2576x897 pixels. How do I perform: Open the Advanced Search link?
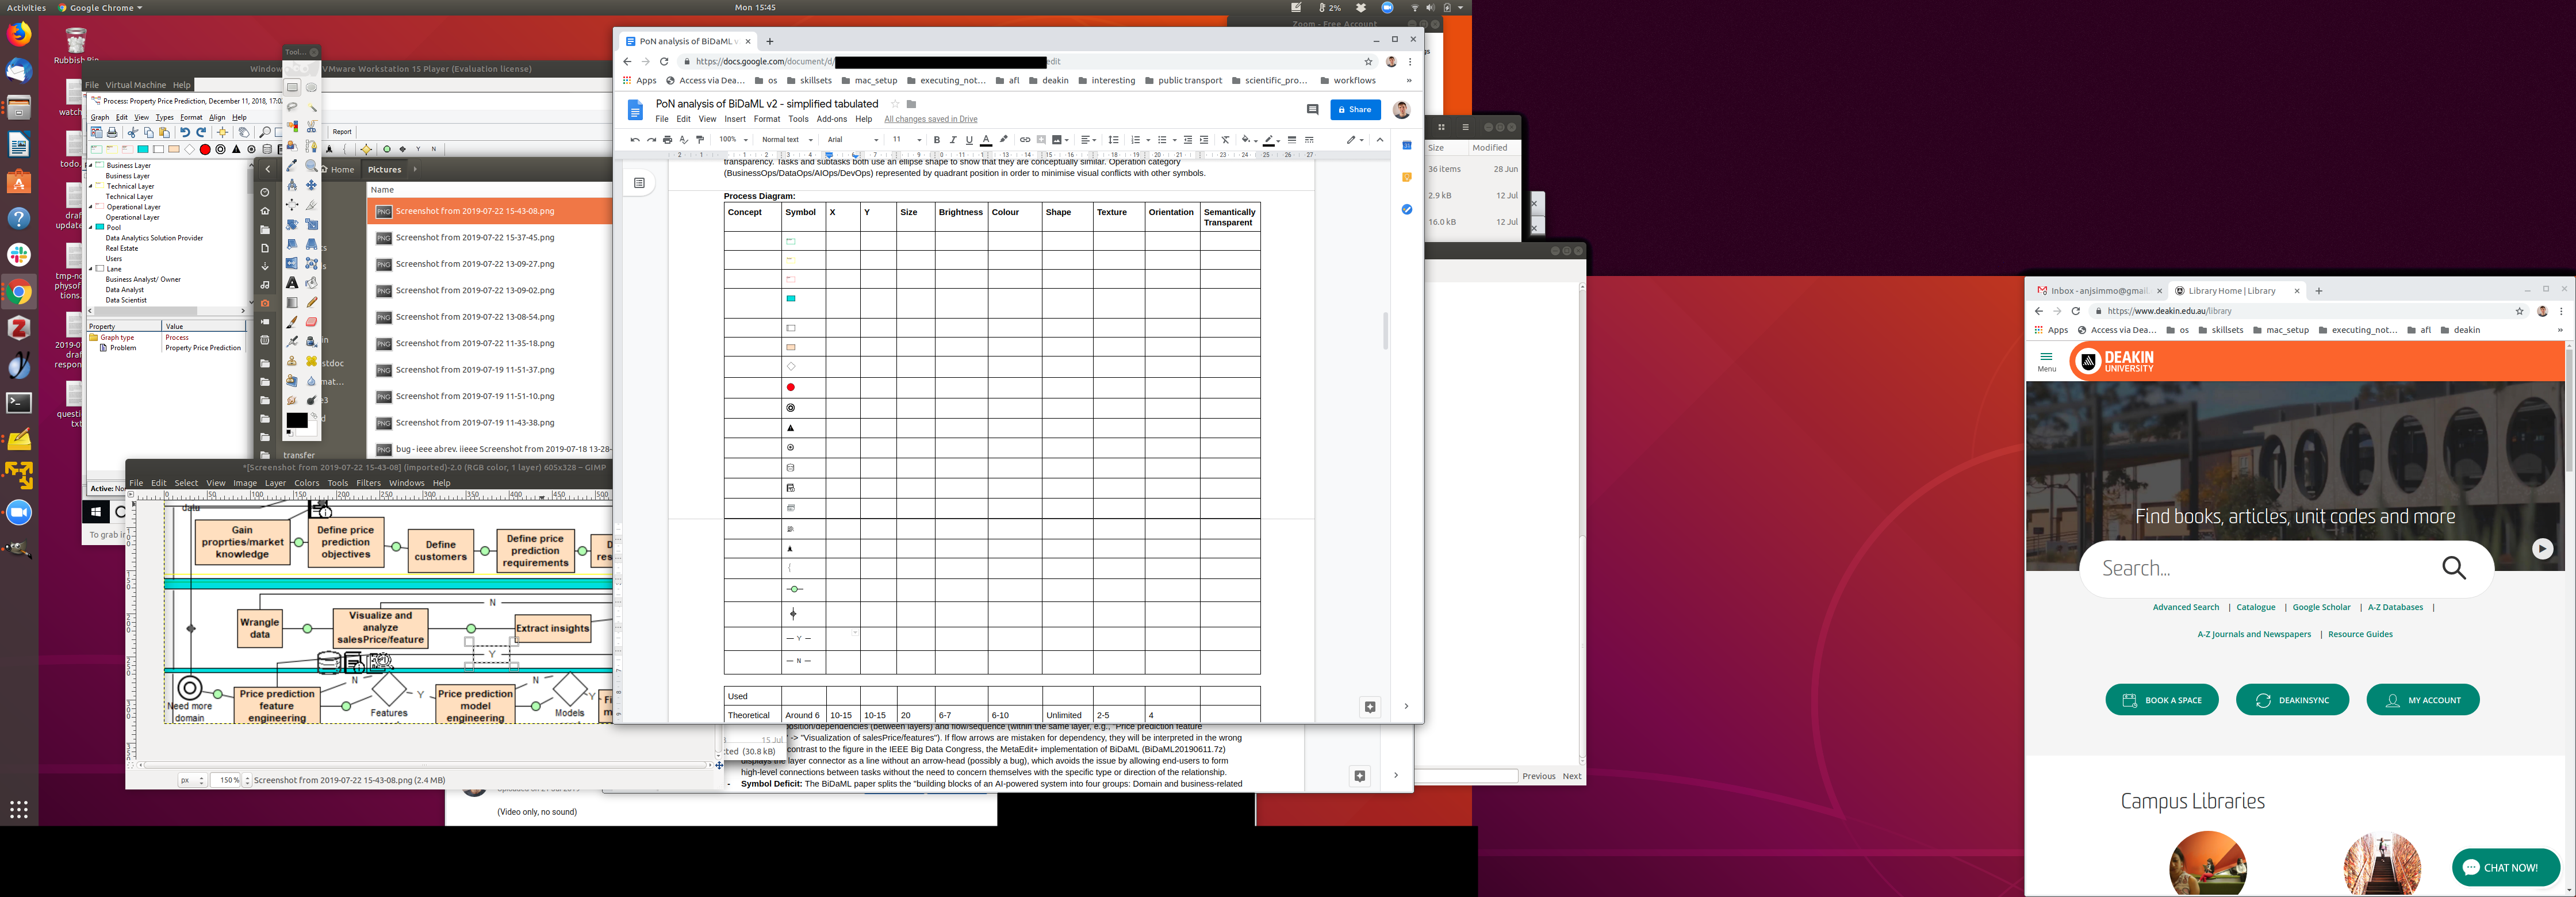click(x=2185, y=608)
